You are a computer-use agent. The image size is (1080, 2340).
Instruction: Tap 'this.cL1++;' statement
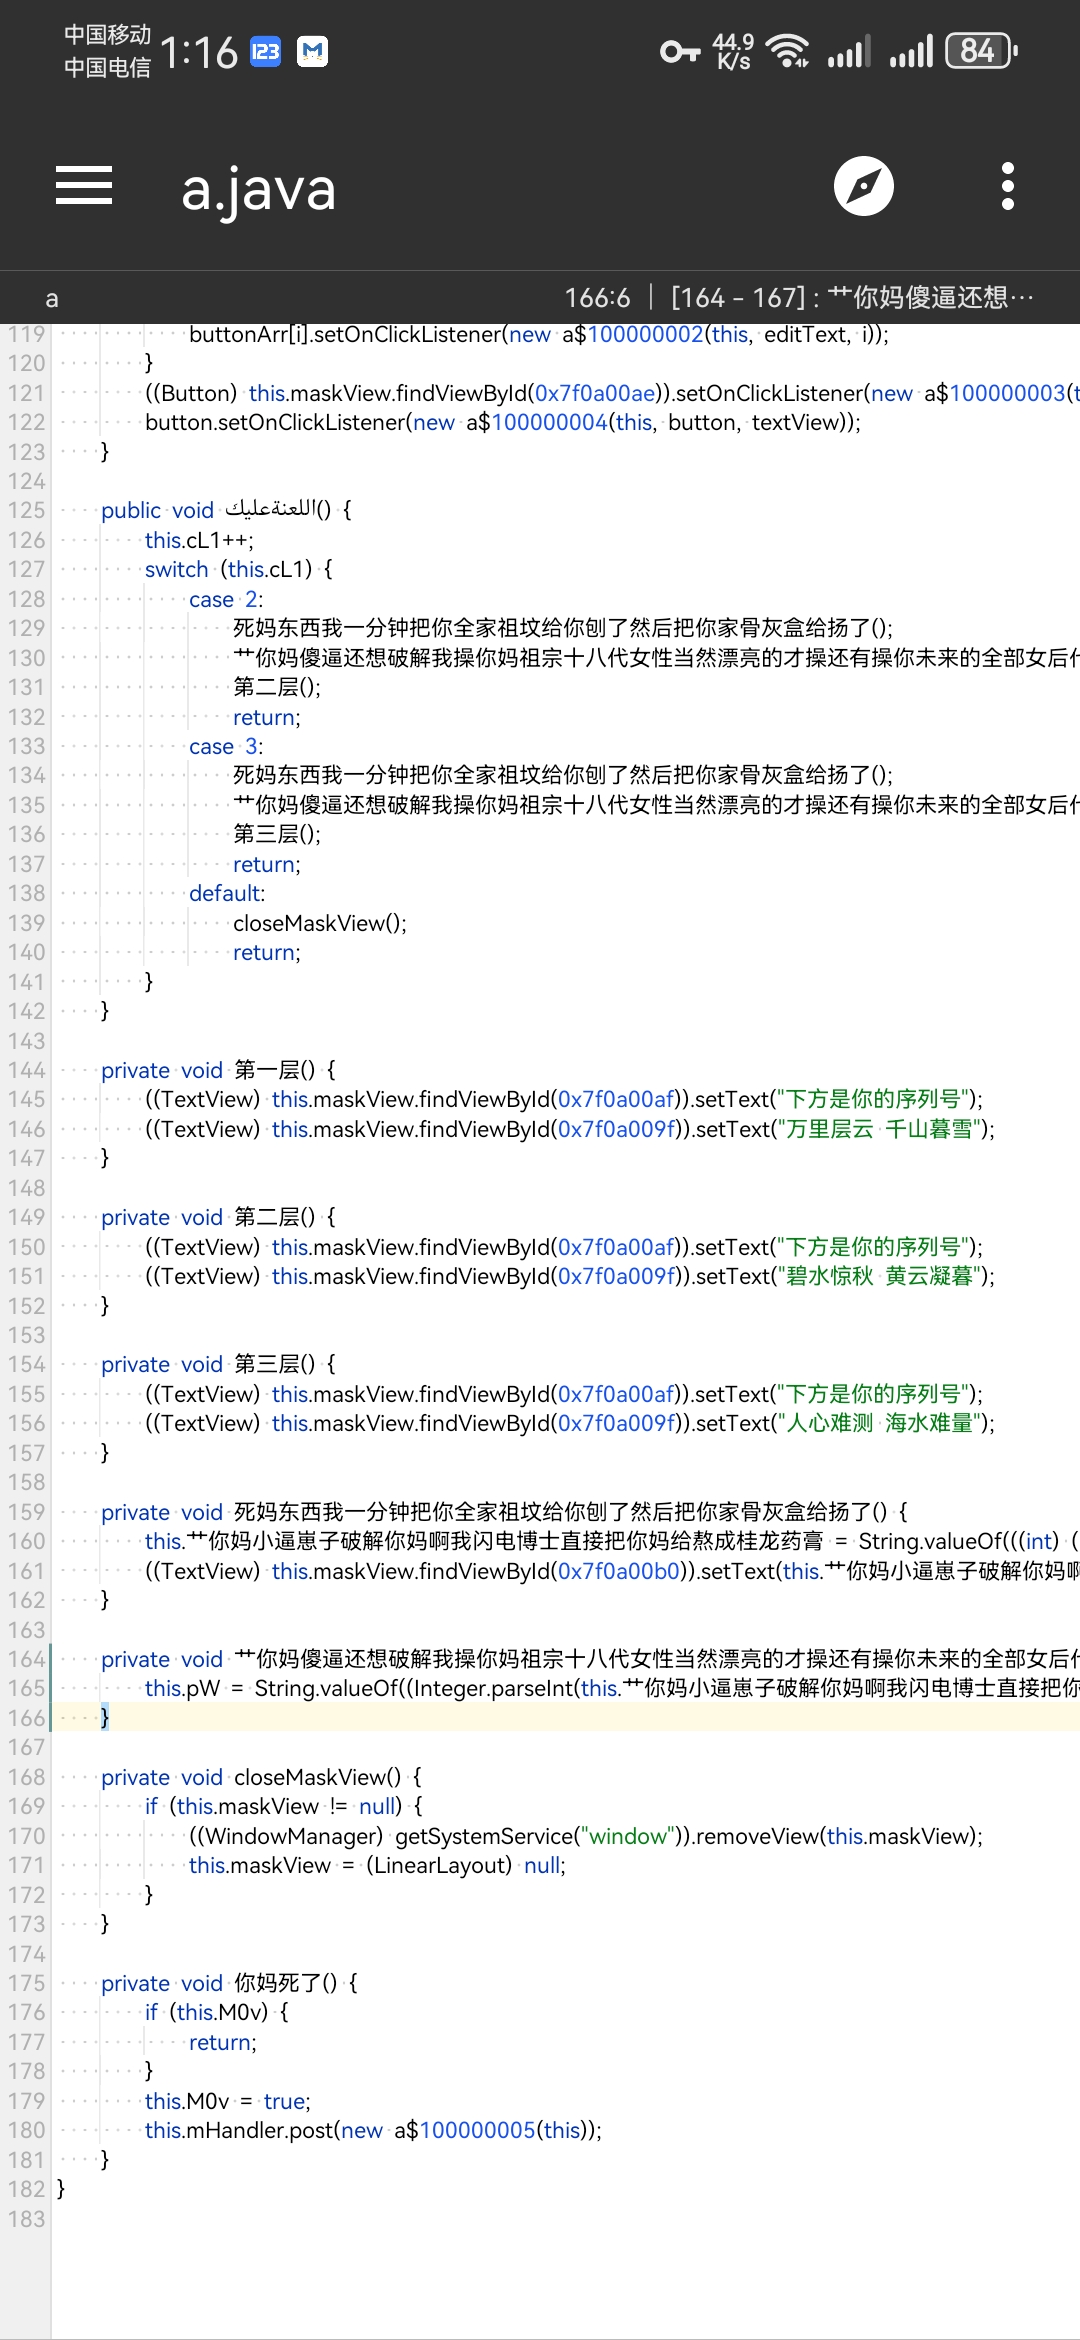[x=199, y=540]
